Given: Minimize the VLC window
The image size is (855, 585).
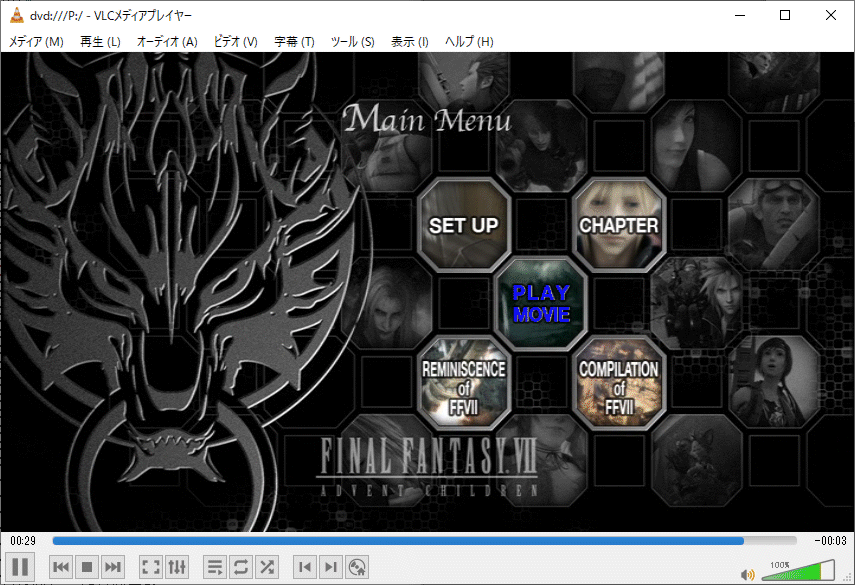Looking at the screenshot, I should [x=740, y=15].
